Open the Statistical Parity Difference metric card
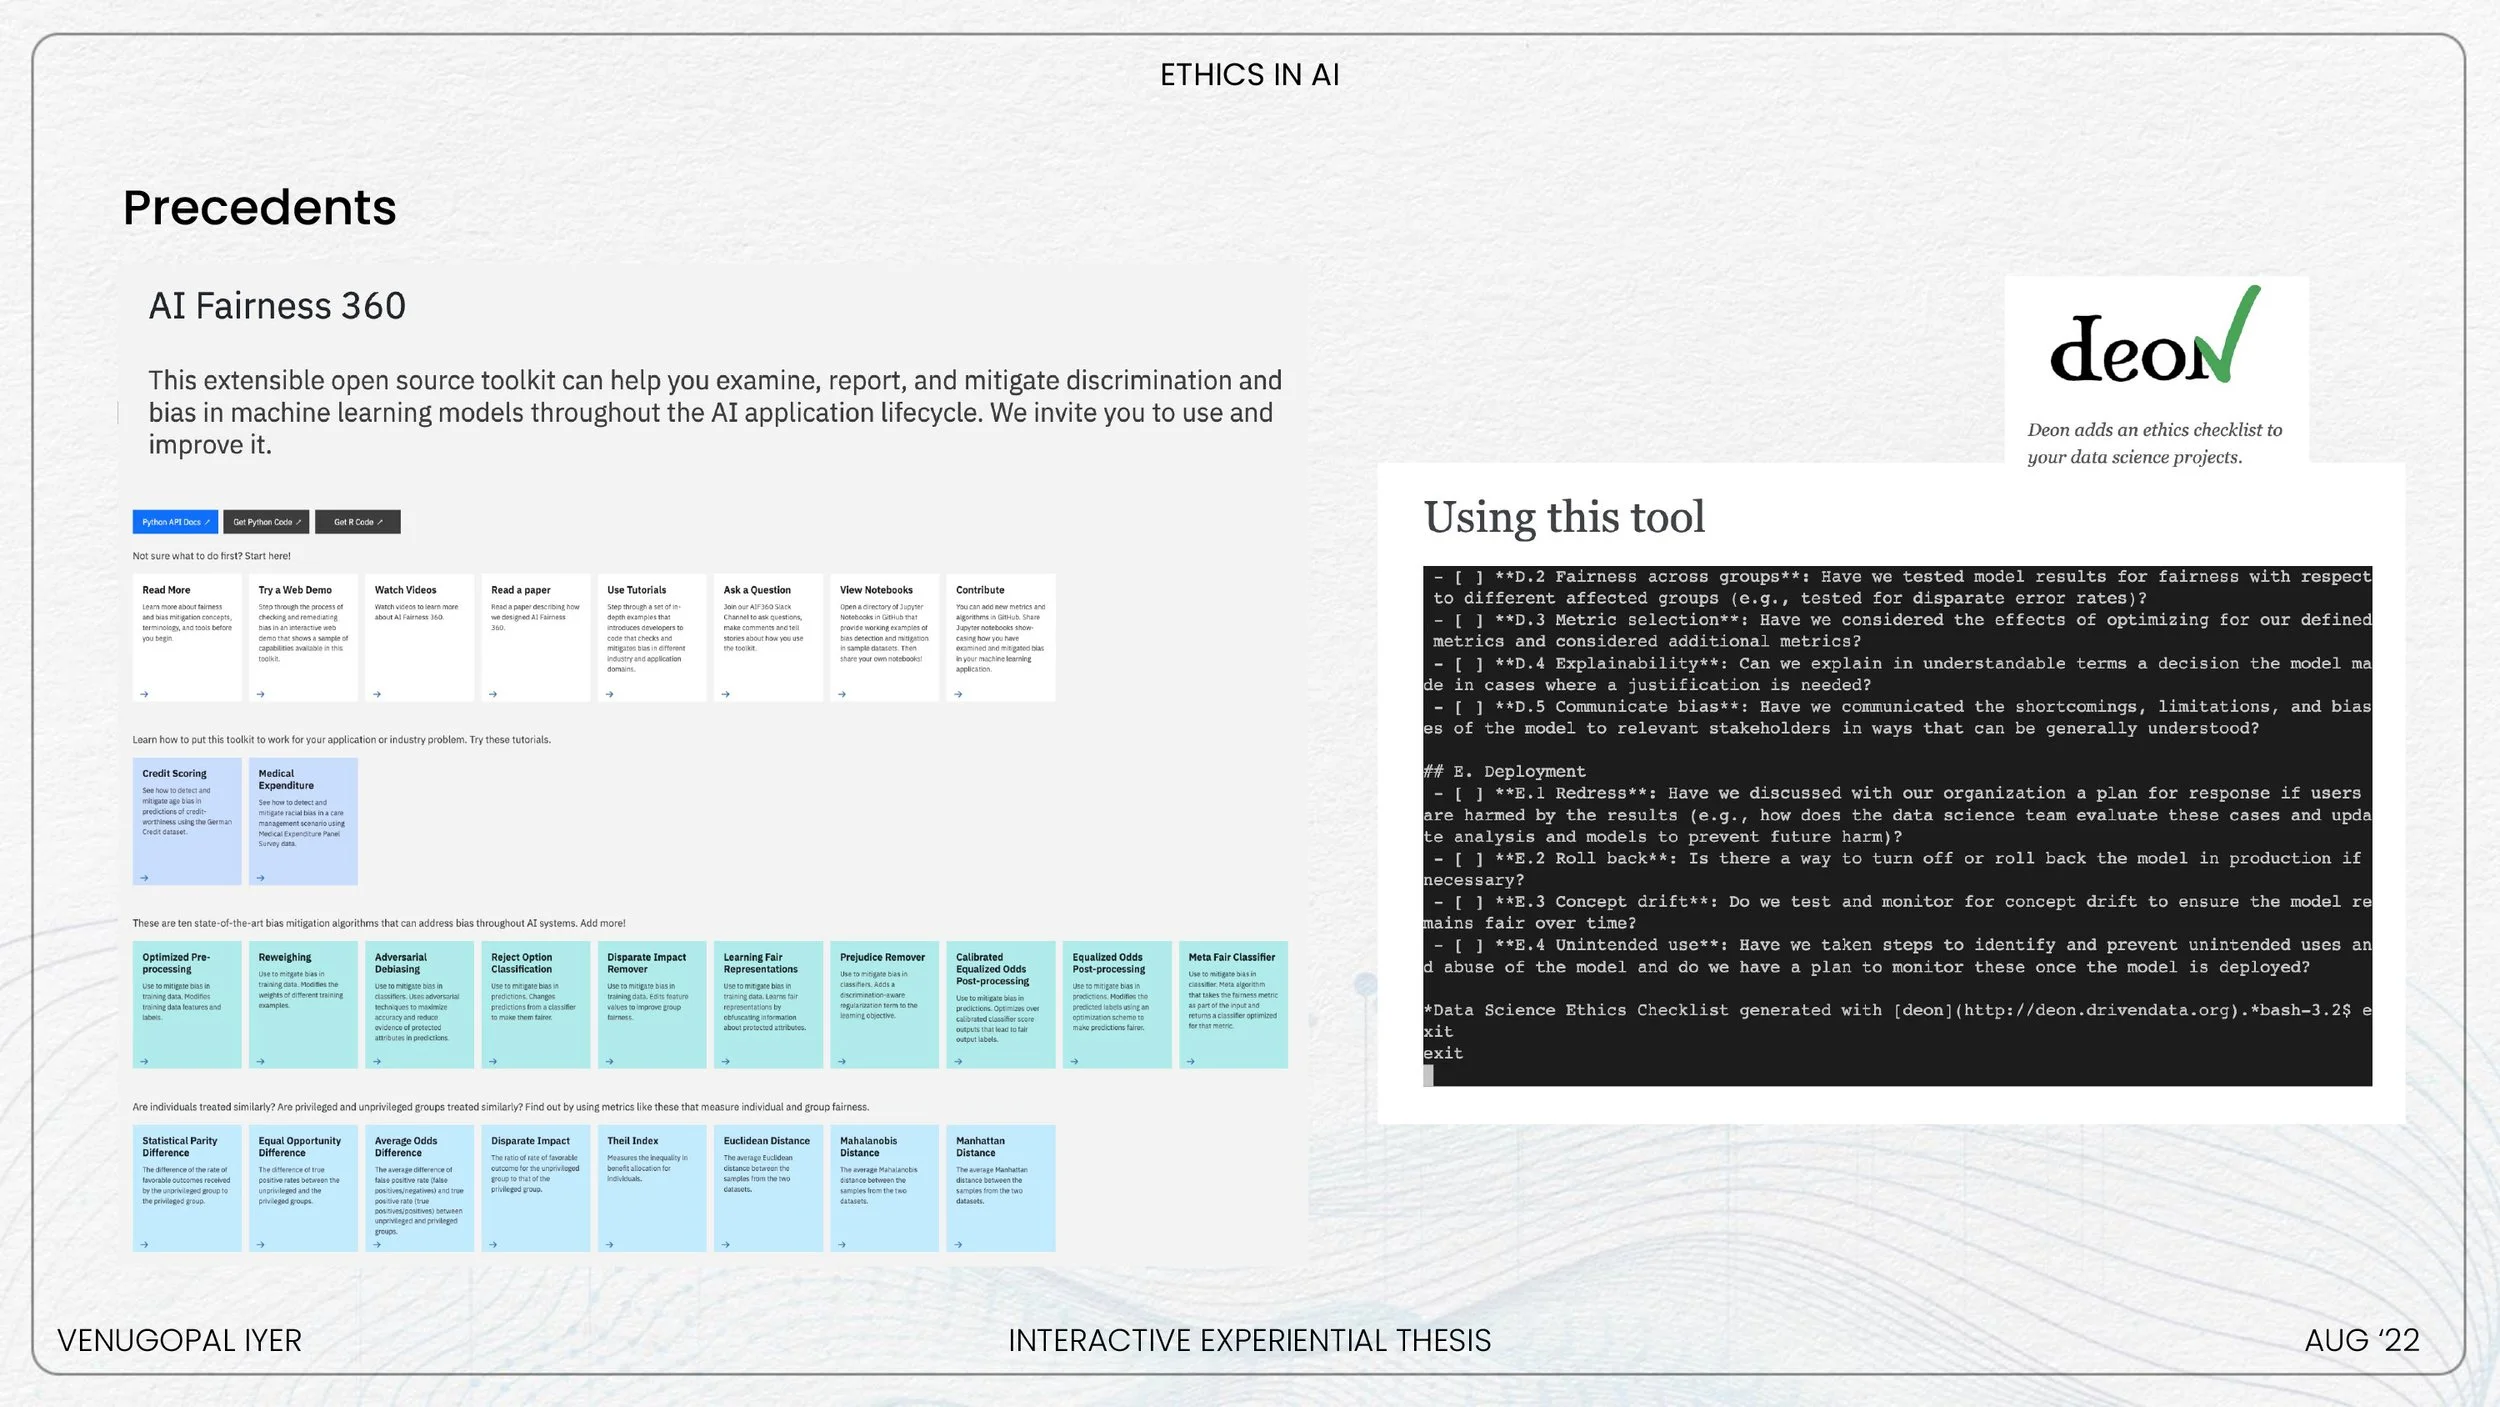The image size is (2500, 1407). coord(186,1187)
